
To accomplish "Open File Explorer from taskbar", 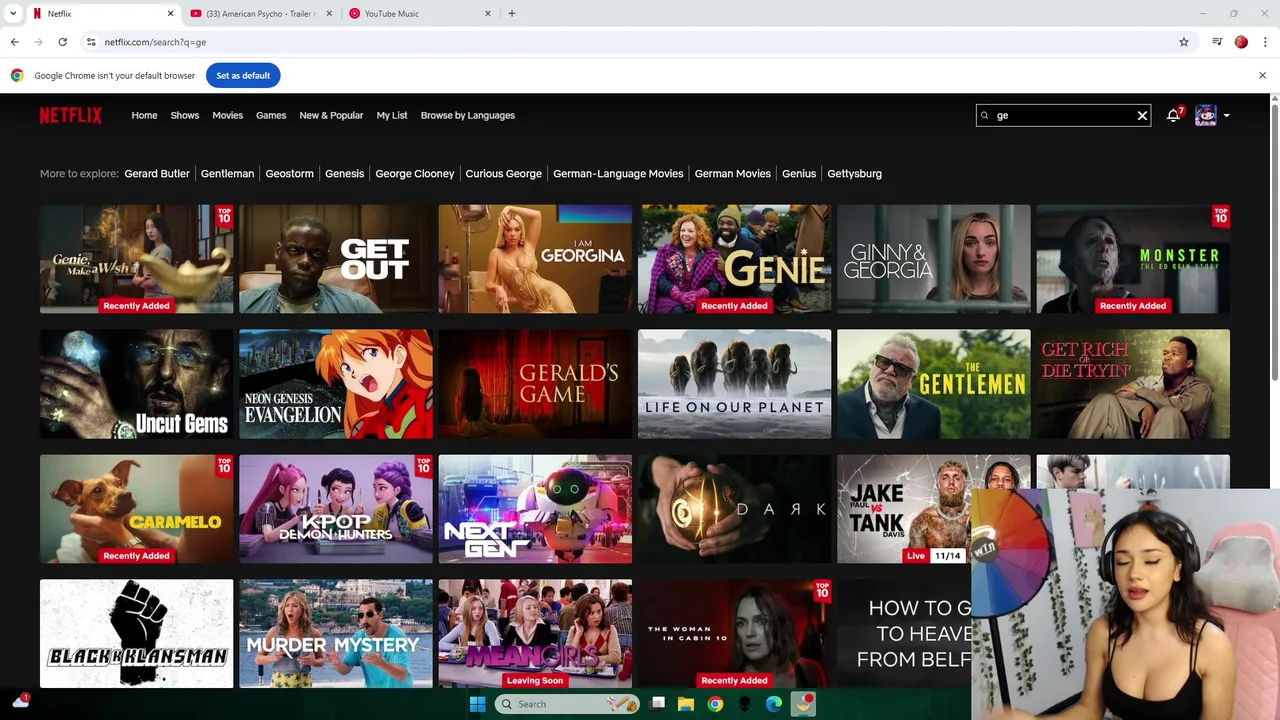I will 686,704.
